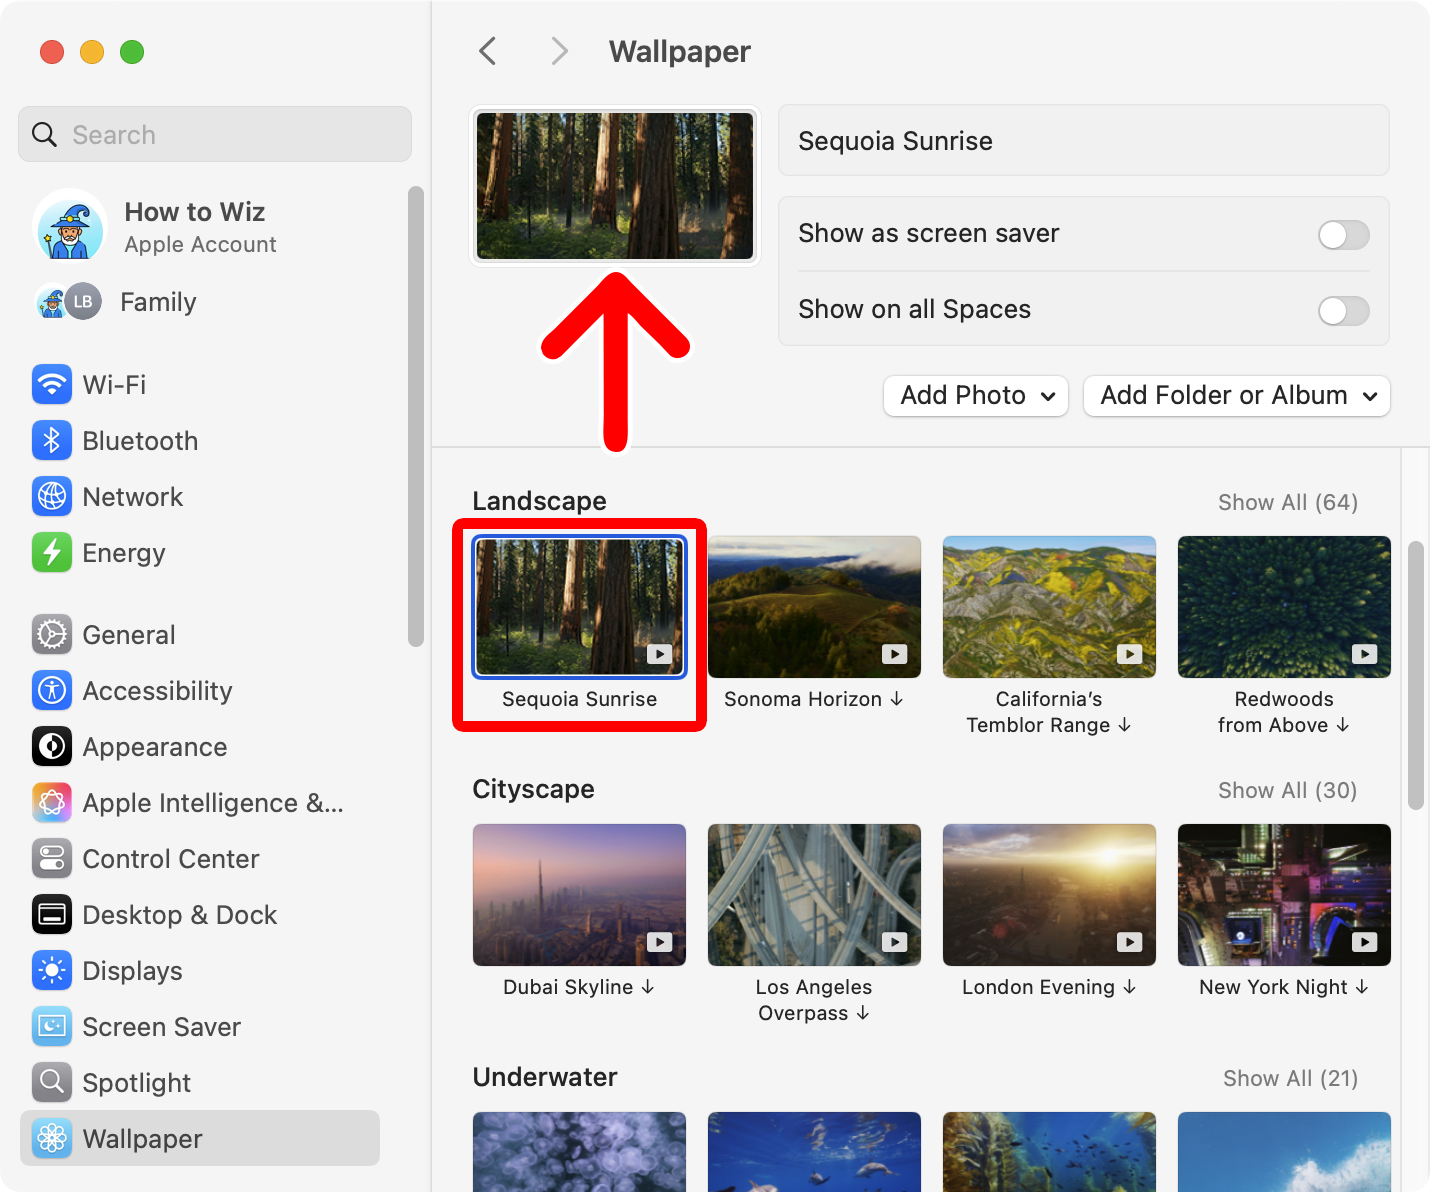Enable Show as screen saver

pos(1343,234)
